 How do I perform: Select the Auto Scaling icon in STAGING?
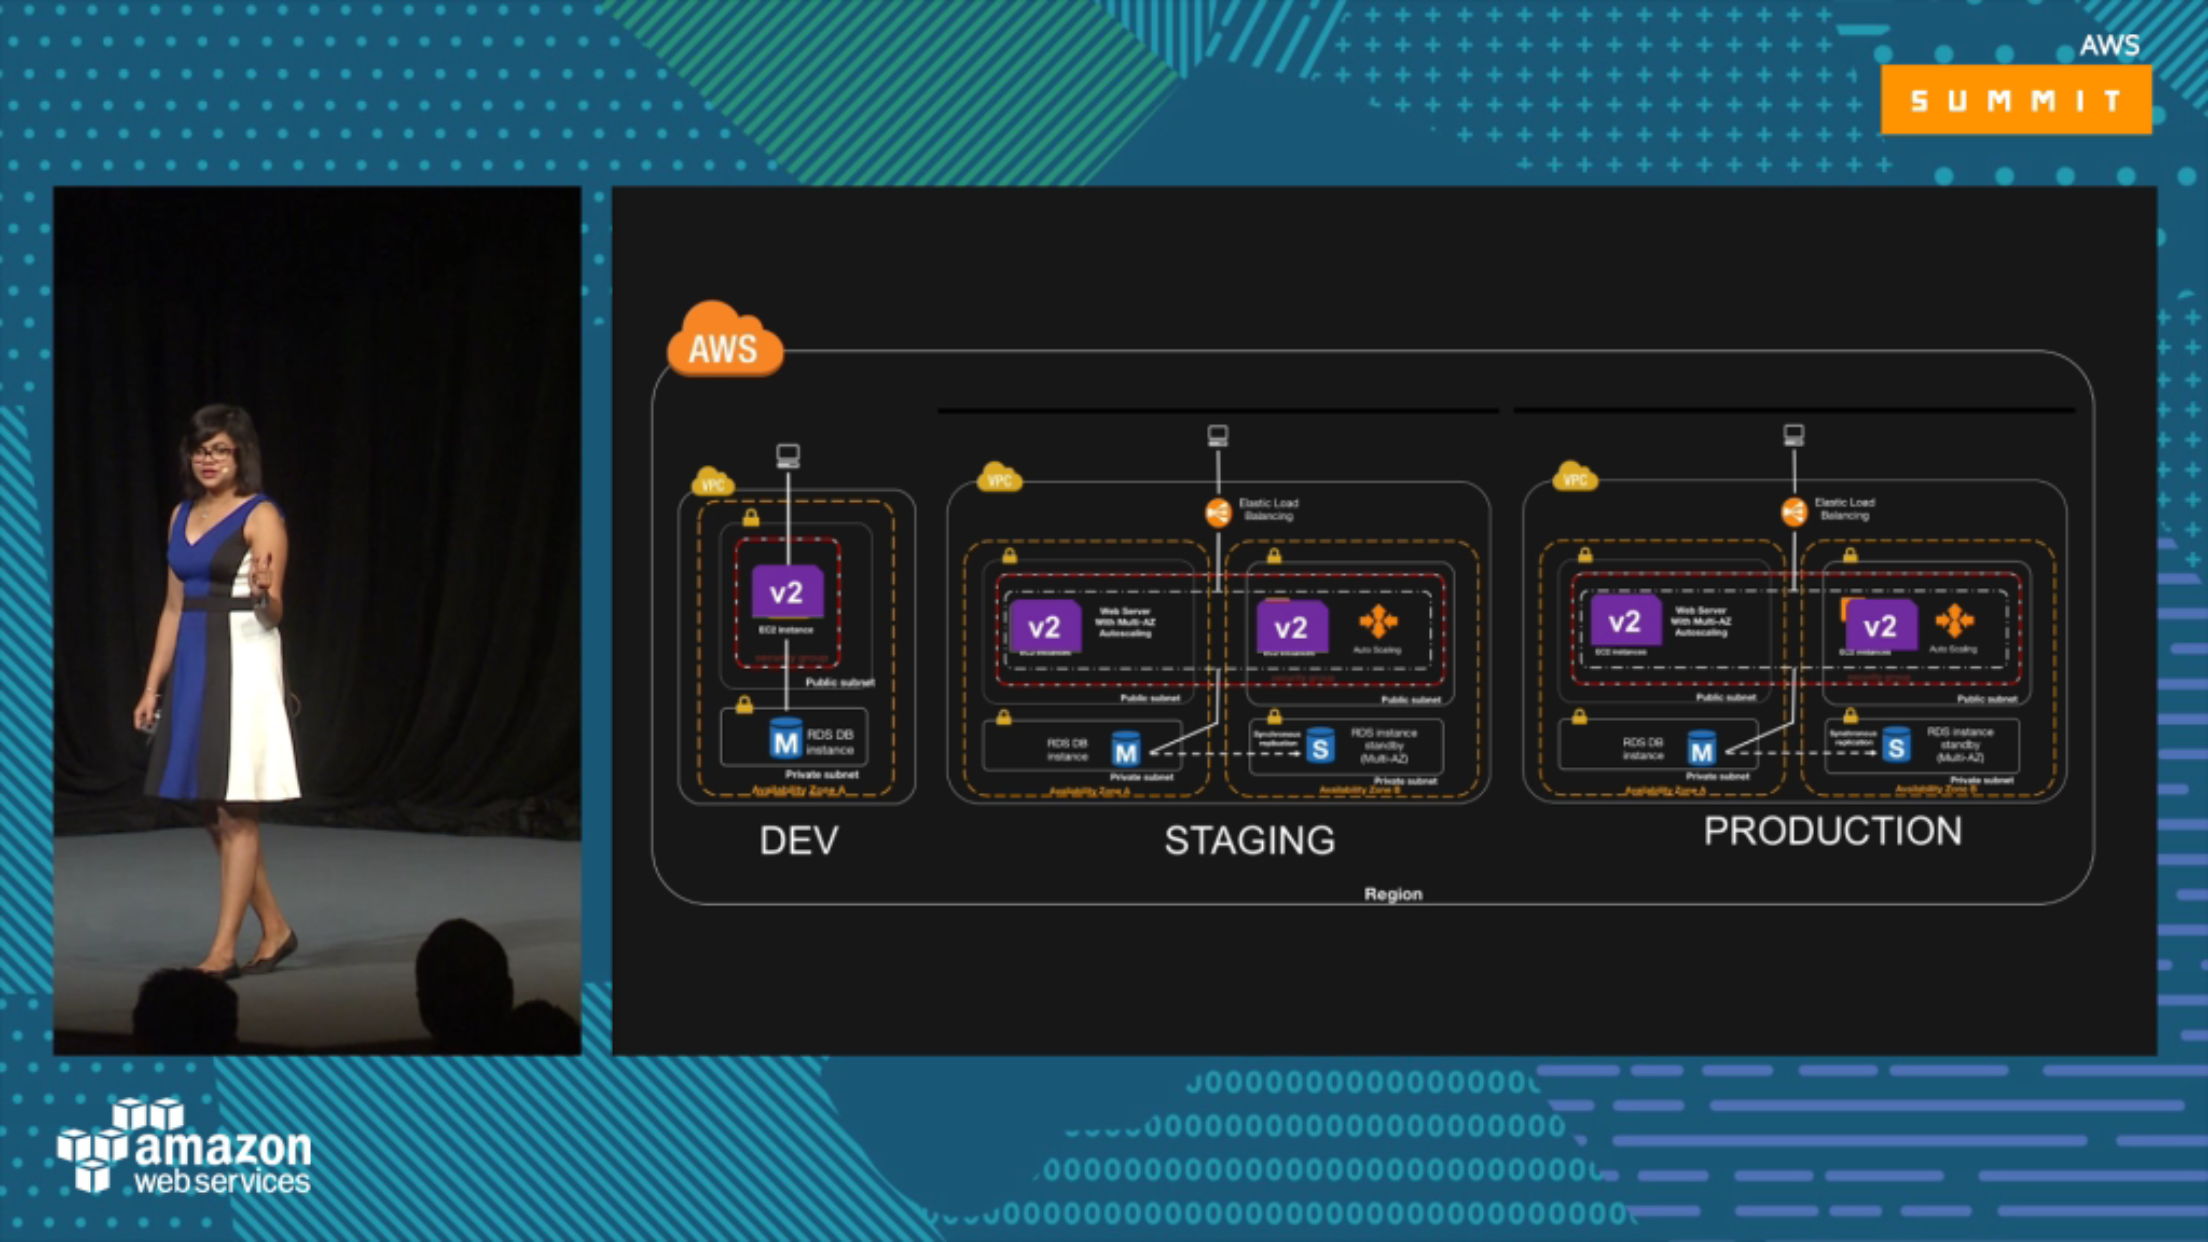1378,621
